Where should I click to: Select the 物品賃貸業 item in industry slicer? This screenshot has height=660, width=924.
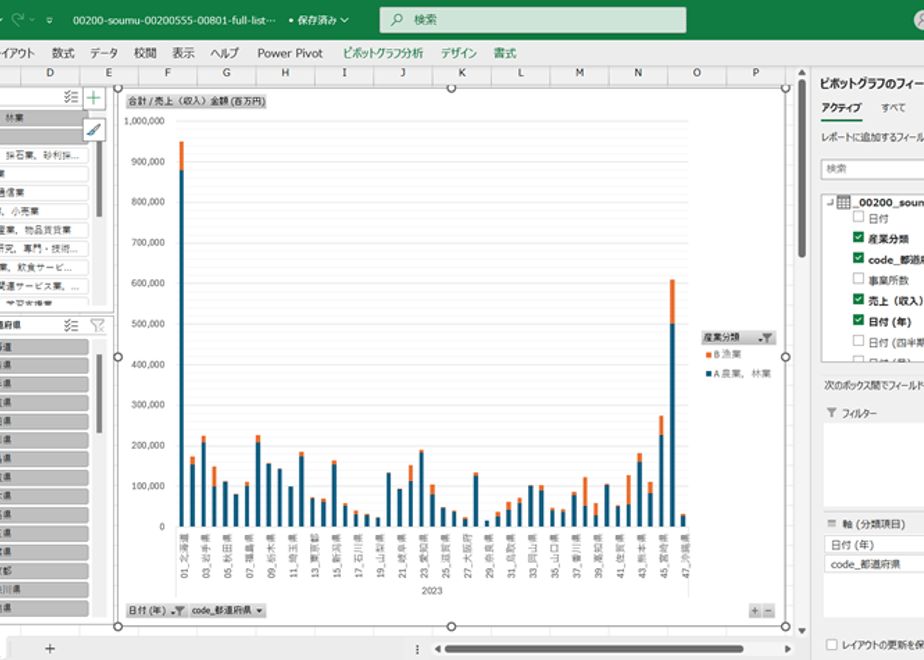(42, 230)
